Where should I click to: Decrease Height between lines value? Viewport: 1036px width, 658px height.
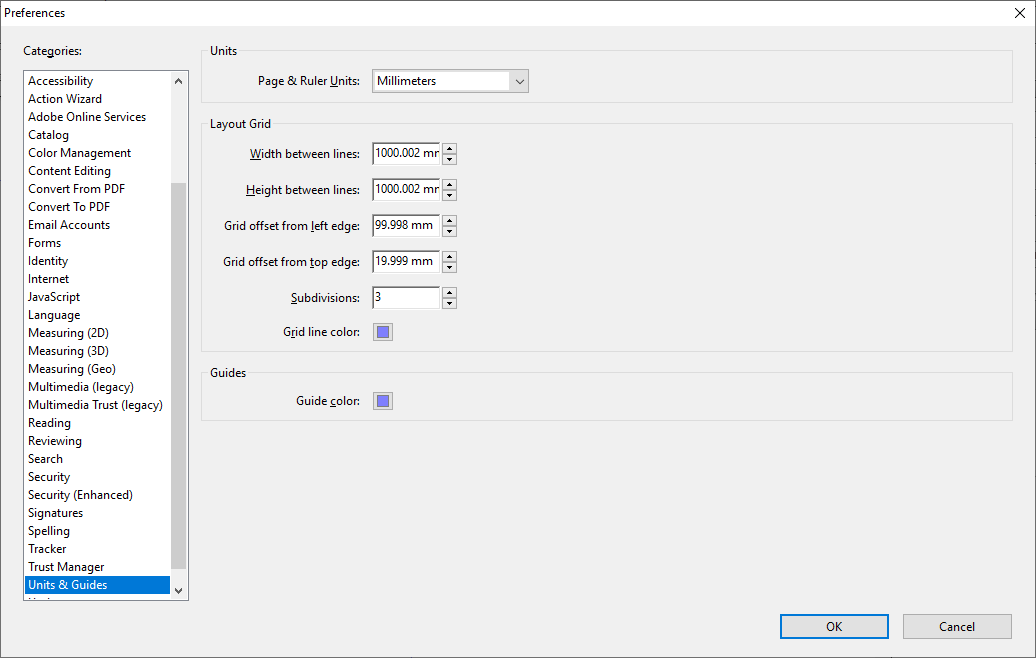tap(450, 195)
